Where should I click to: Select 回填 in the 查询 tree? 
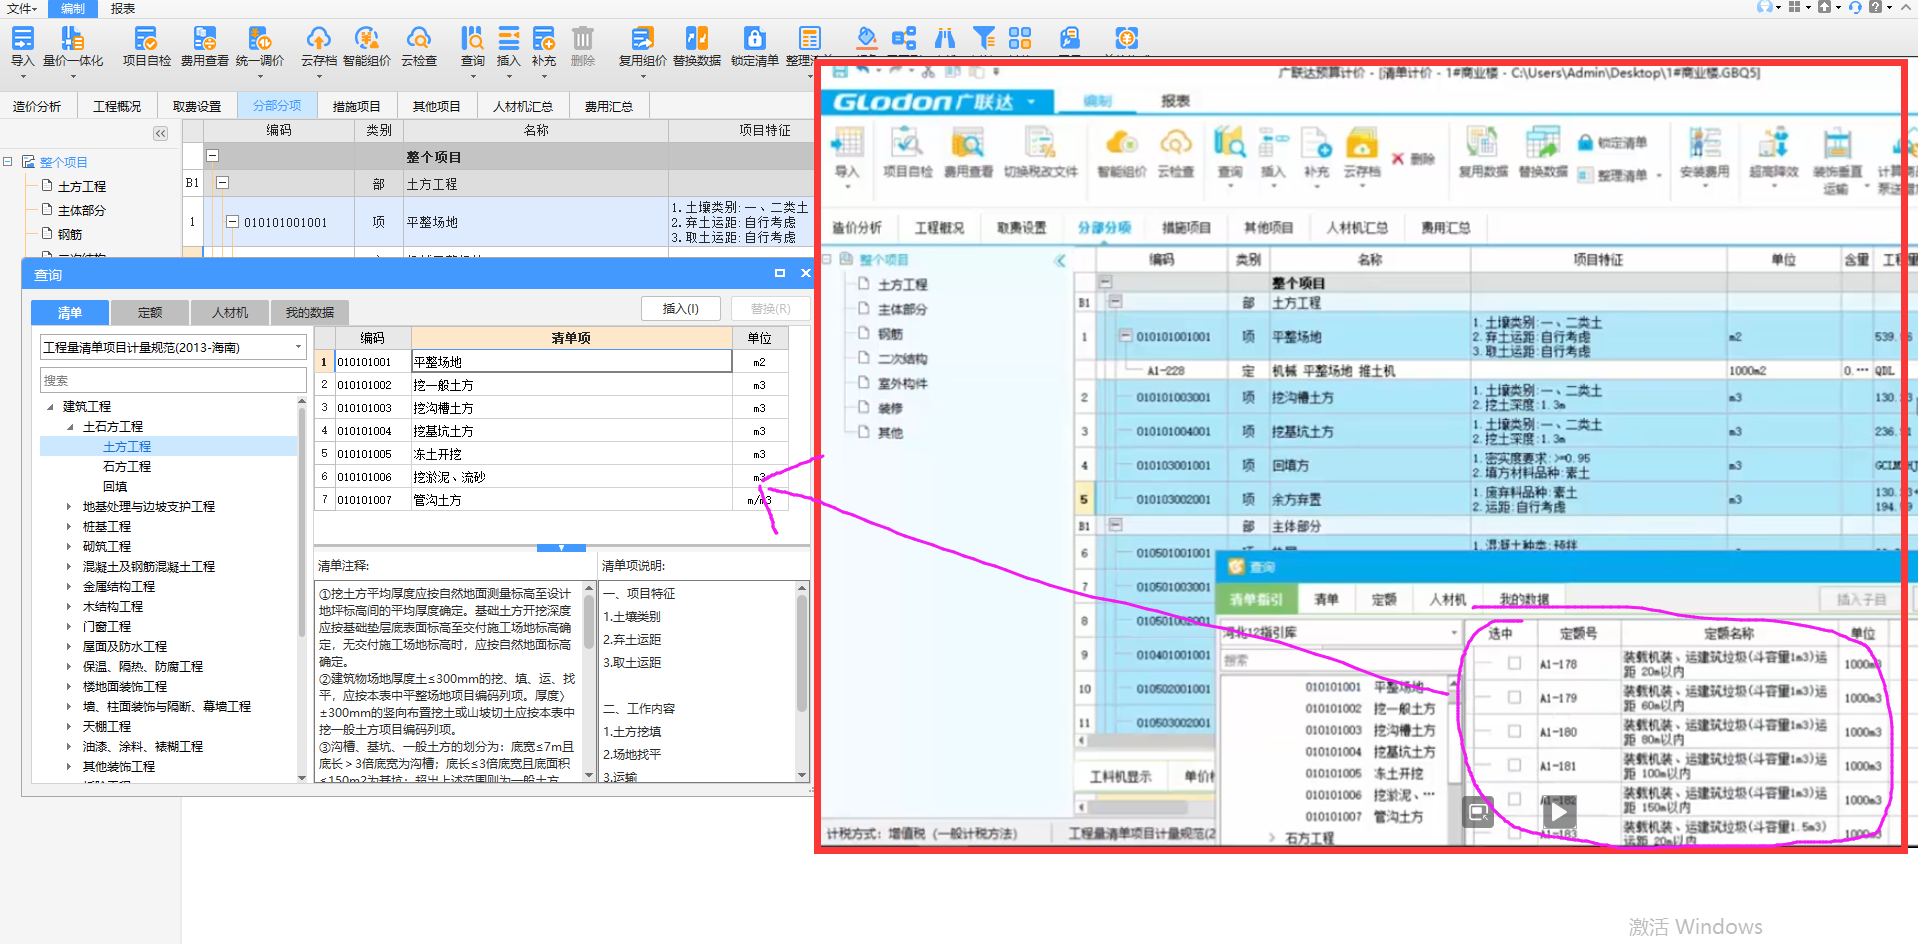(115, 487)
